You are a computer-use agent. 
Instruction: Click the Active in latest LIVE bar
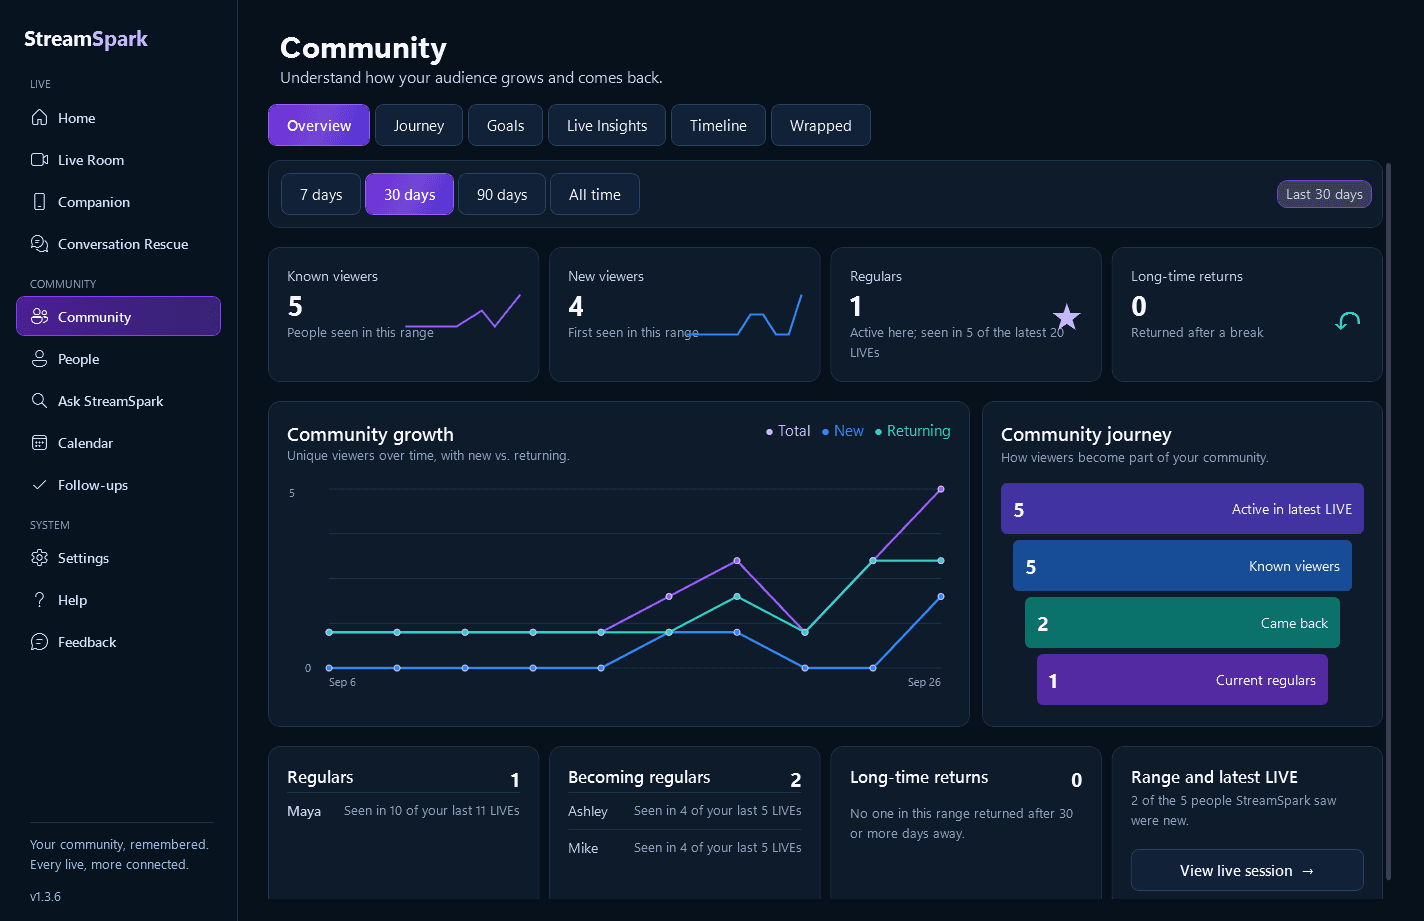pyautogui.click(x=1182, y=509)
